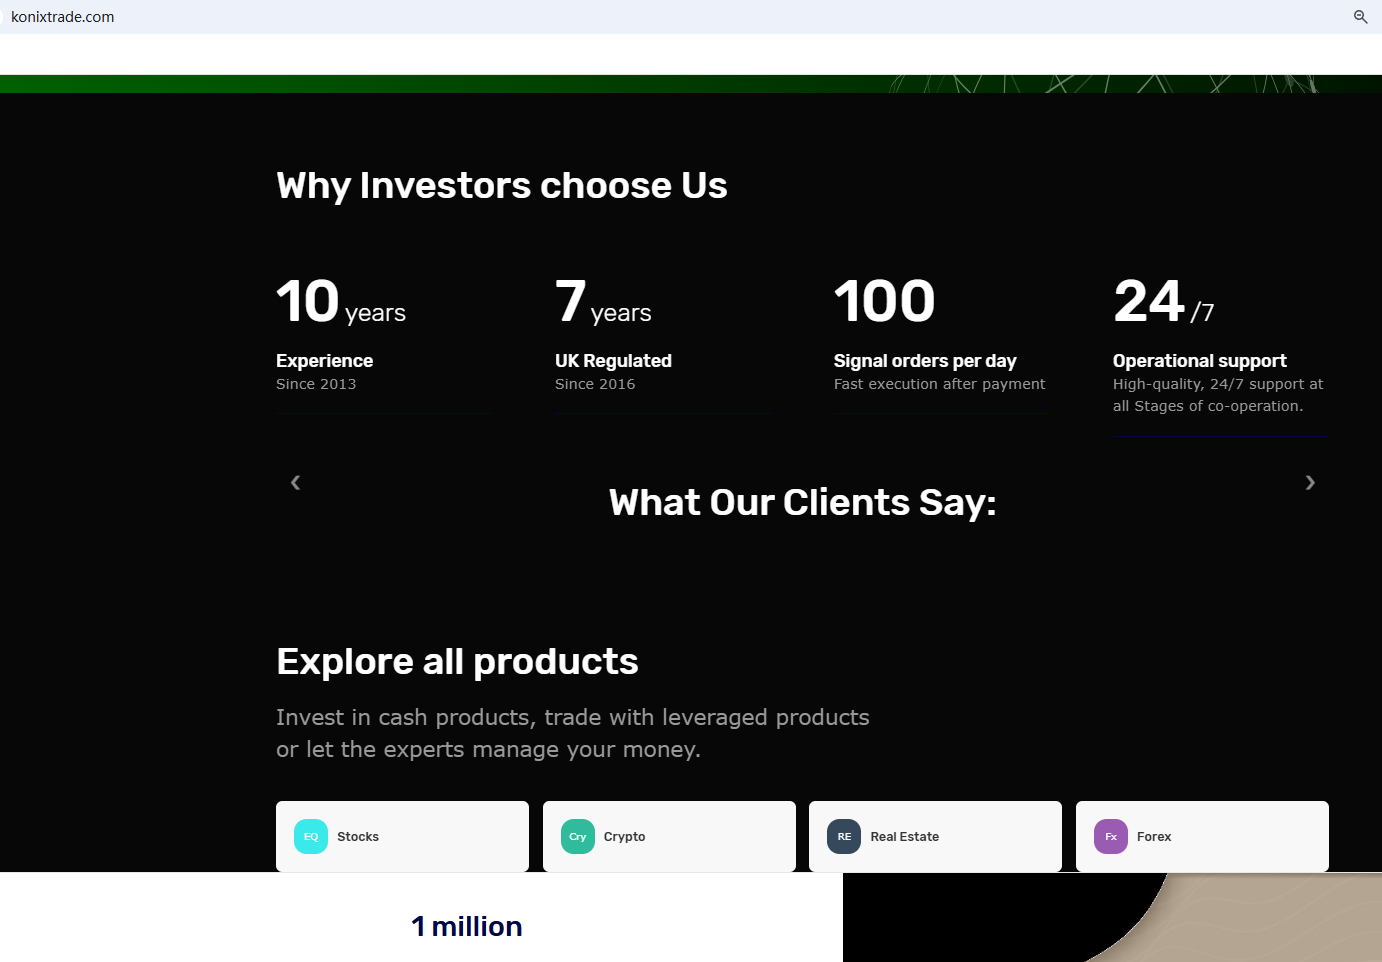This screenshot has width=1382, height=962.
Task: Click the zoom magnifier icon in address bar
Action: pyautogui.click(x=1360, y=17)
